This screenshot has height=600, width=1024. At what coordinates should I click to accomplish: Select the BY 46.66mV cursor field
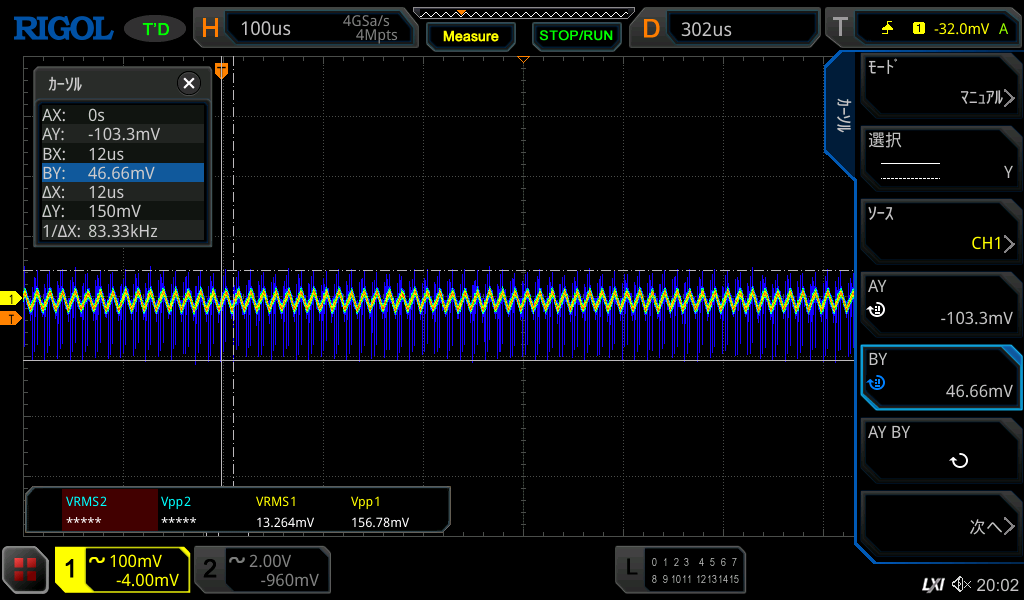(x=940, y=377)
